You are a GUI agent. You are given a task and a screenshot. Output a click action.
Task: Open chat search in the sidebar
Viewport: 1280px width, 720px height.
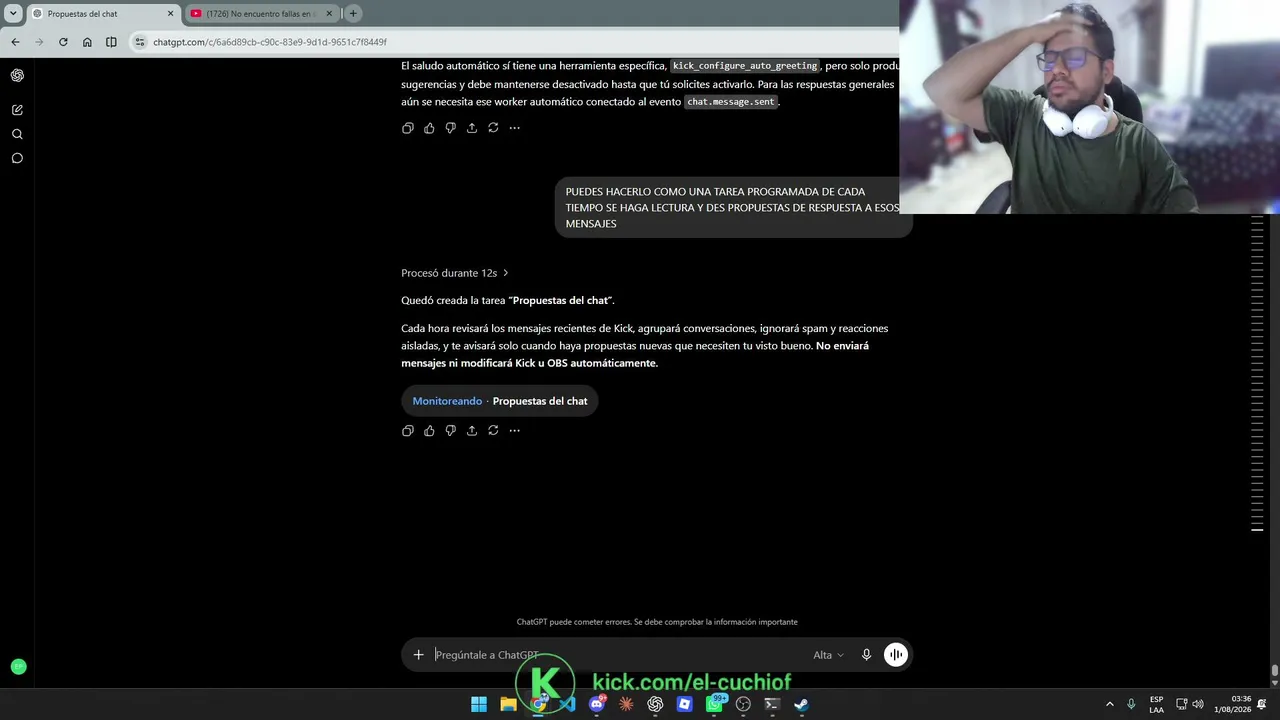(x=17, y=134)
